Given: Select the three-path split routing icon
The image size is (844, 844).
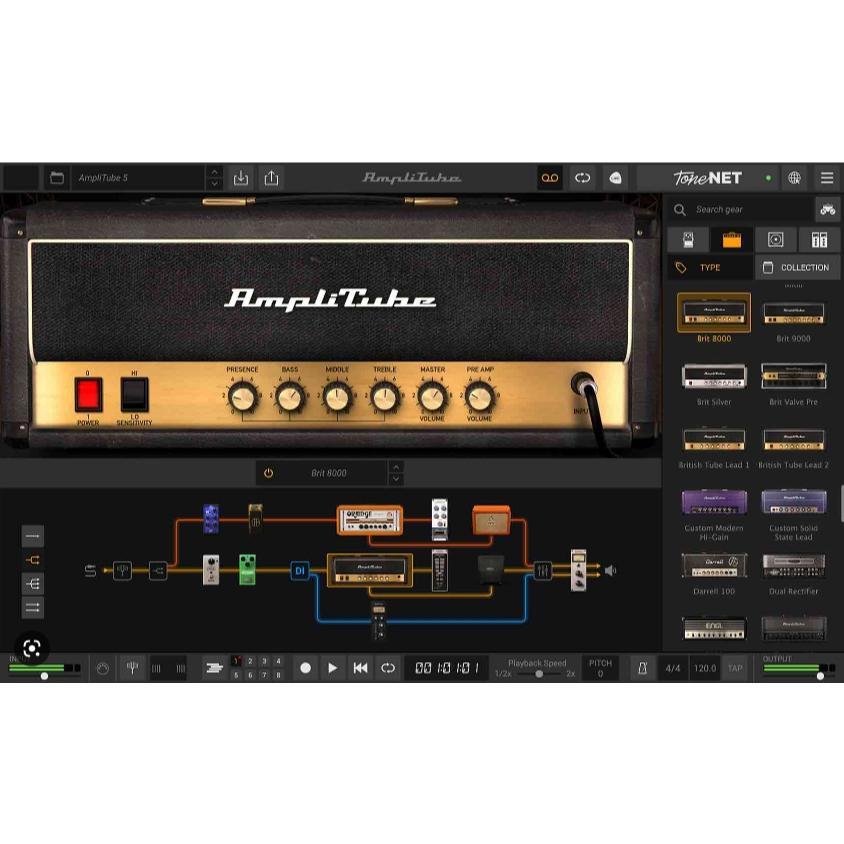Looking at the screenshot, I should click(x=33, y=583).
